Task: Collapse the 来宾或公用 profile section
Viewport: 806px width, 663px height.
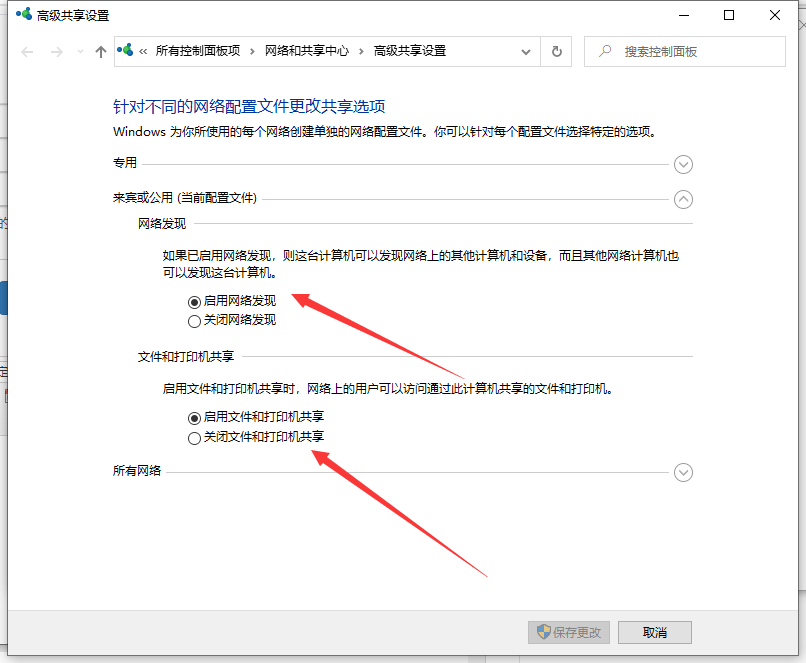Action: click(683, 199)
